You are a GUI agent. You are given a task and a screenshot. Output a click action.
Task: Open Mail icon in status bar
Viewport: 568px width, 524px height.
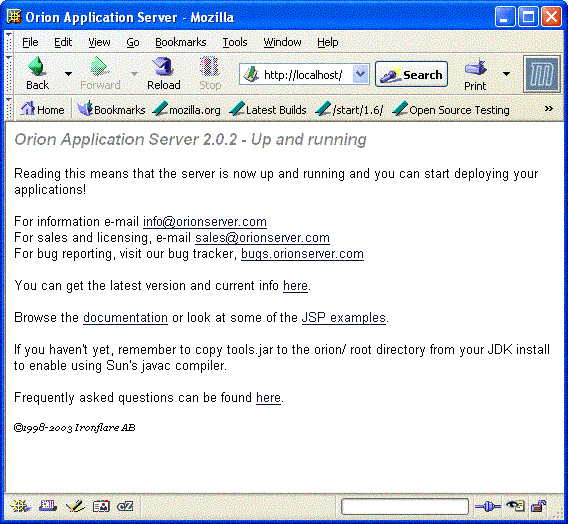tap(48, 506)
